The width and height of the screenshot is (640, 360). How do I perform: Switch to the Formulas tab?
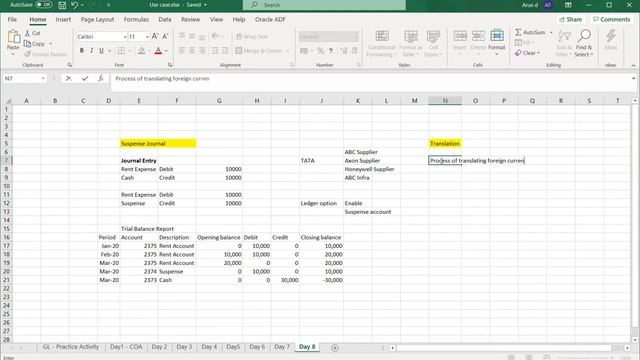[136, 19]
